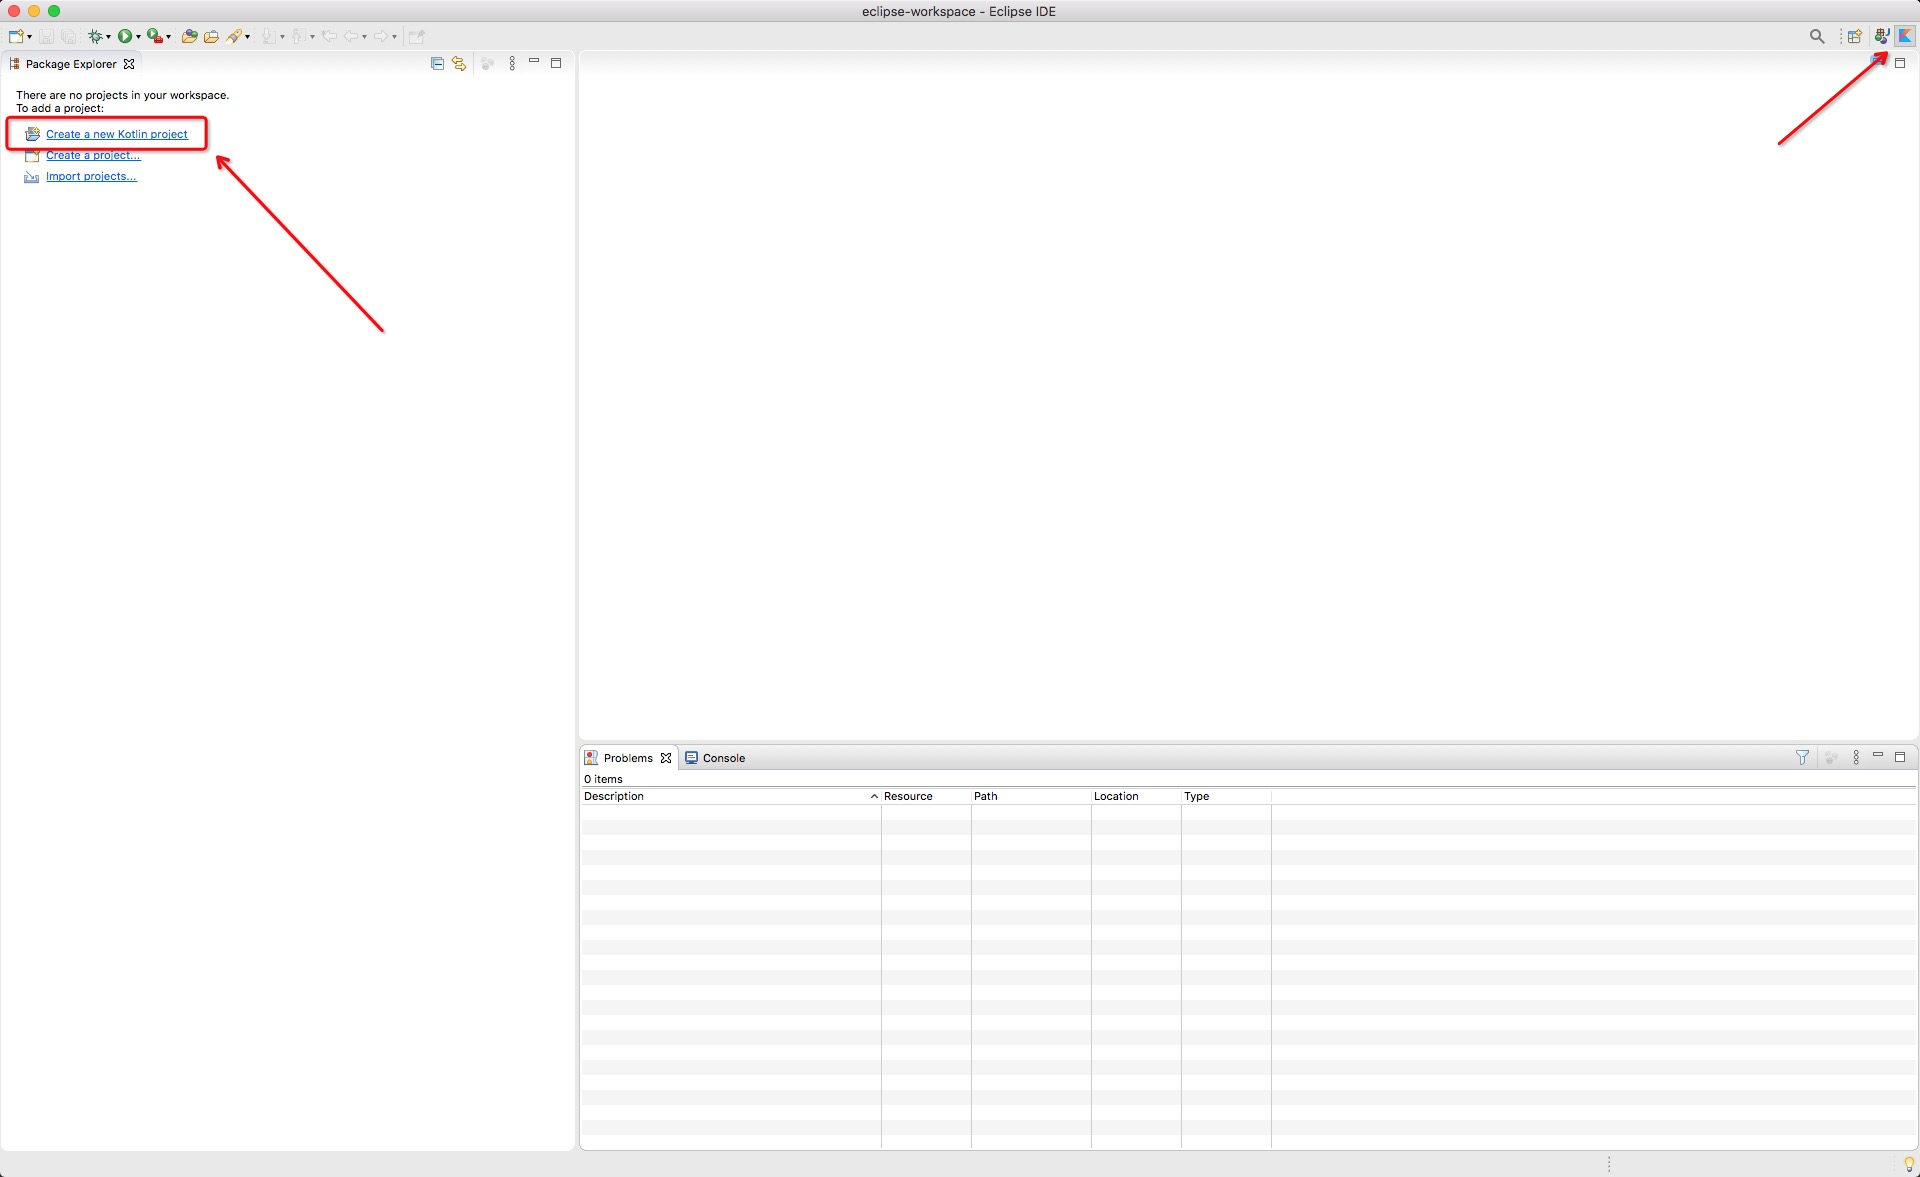The width and height of the screenshot is (1920, 1177).
Task: Click the Create a new Kotlin project link
Action: pyautogui.click(x=116, y=134)
